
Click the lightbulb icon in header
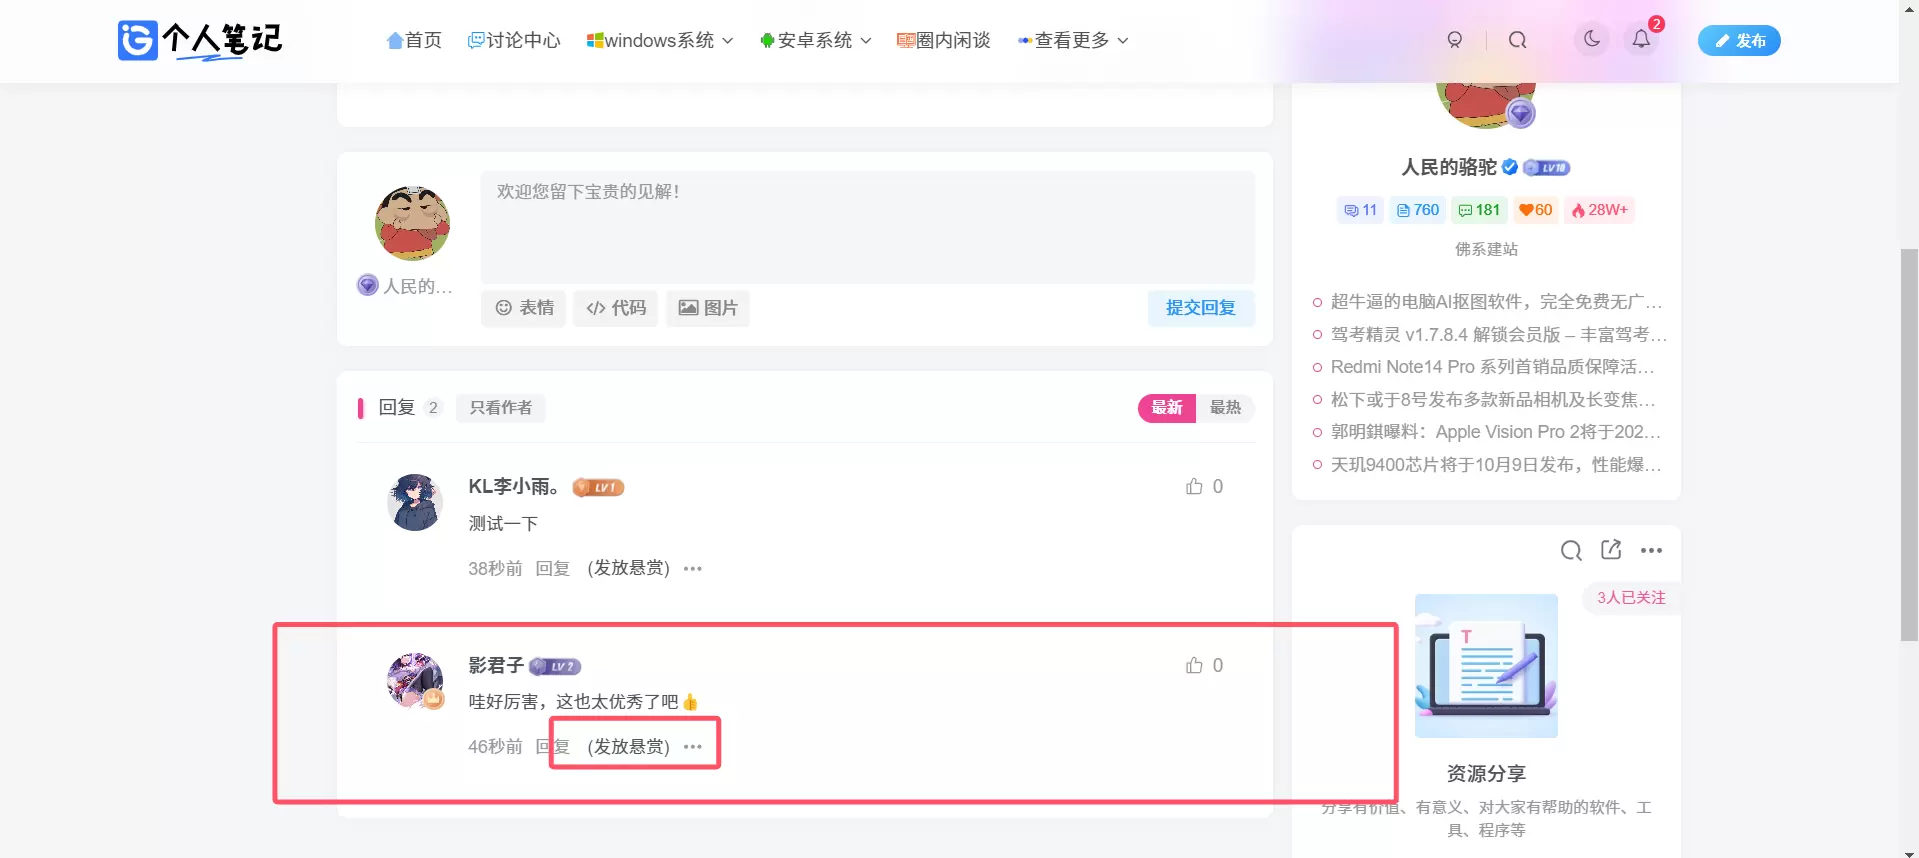pos(1455,40)
